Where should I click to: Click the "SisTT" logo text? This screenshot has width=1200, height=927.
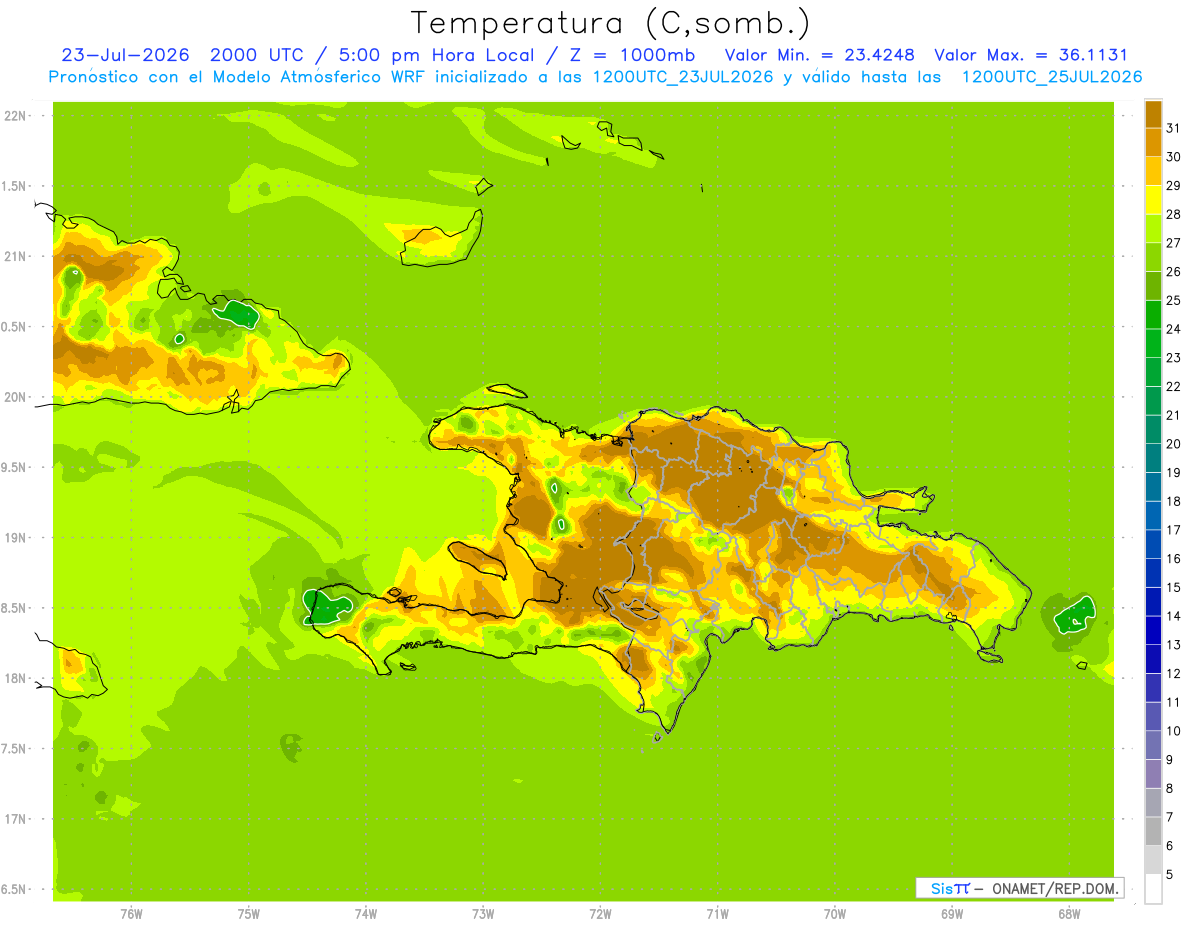point(950,888)
